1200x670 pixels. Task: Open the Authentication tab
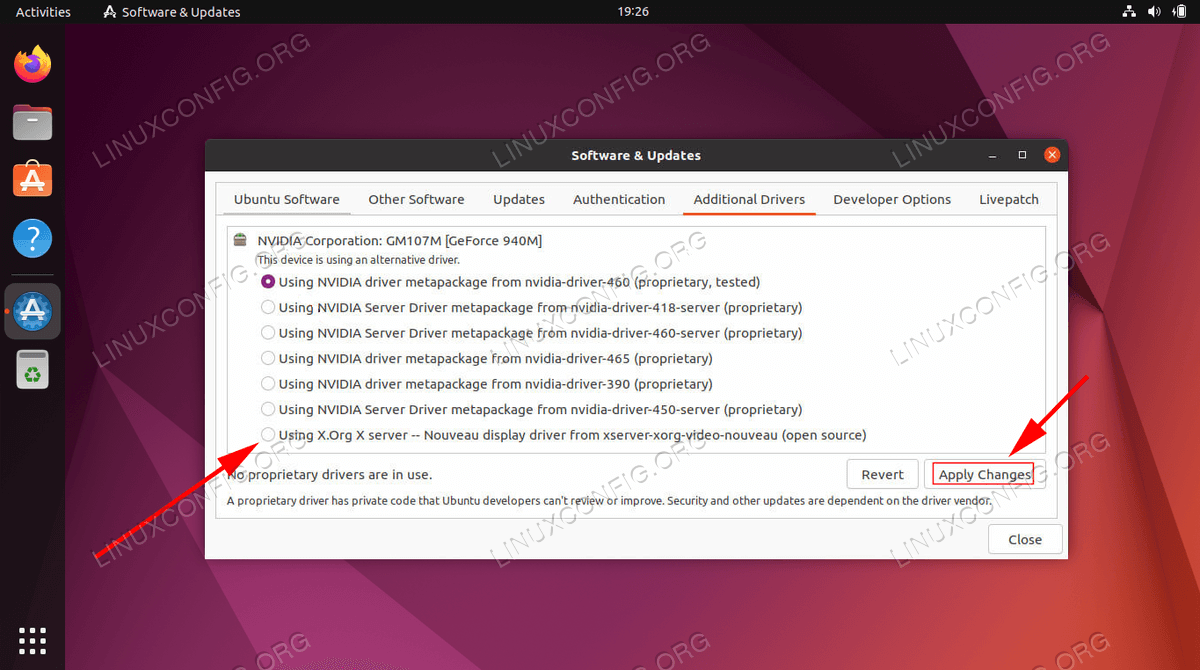tap(619, 199)
